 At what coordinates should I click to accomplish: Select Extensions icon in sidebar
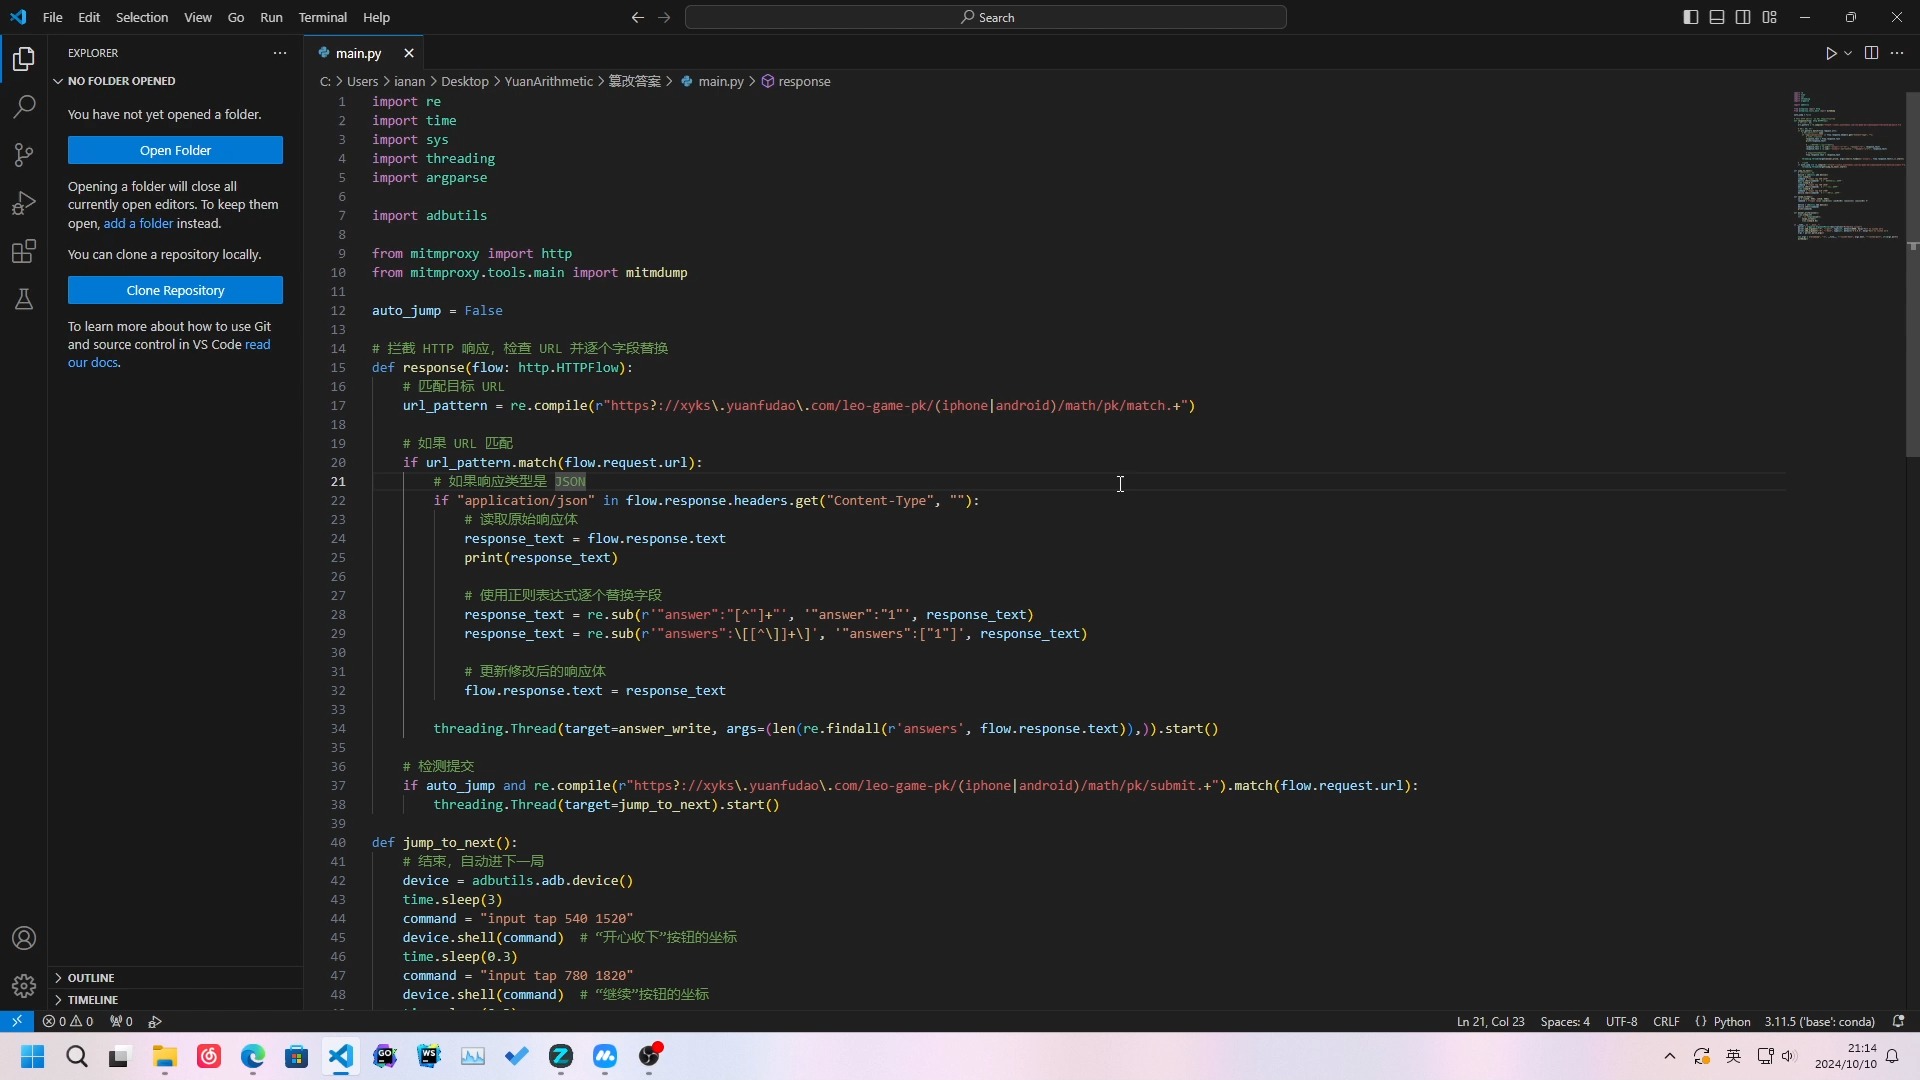[x=24, y=249]
